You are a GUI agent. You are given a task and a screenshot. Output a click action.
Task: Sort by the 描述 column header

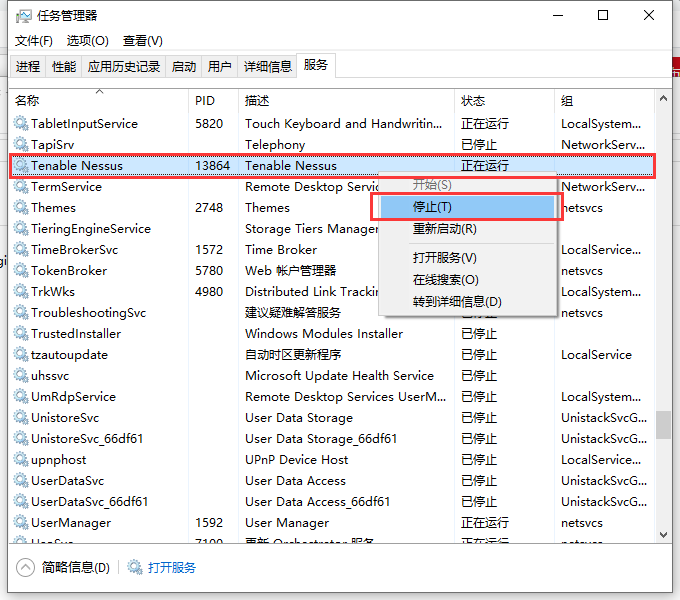(346, 101)
